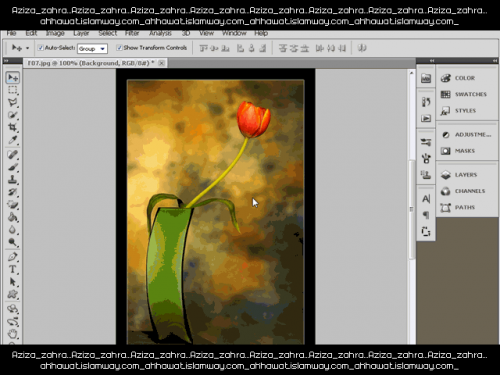500x375 pixels.
Task: Select the Quick Selection tool
Action: pyautogui.click(x=13, y=115)
